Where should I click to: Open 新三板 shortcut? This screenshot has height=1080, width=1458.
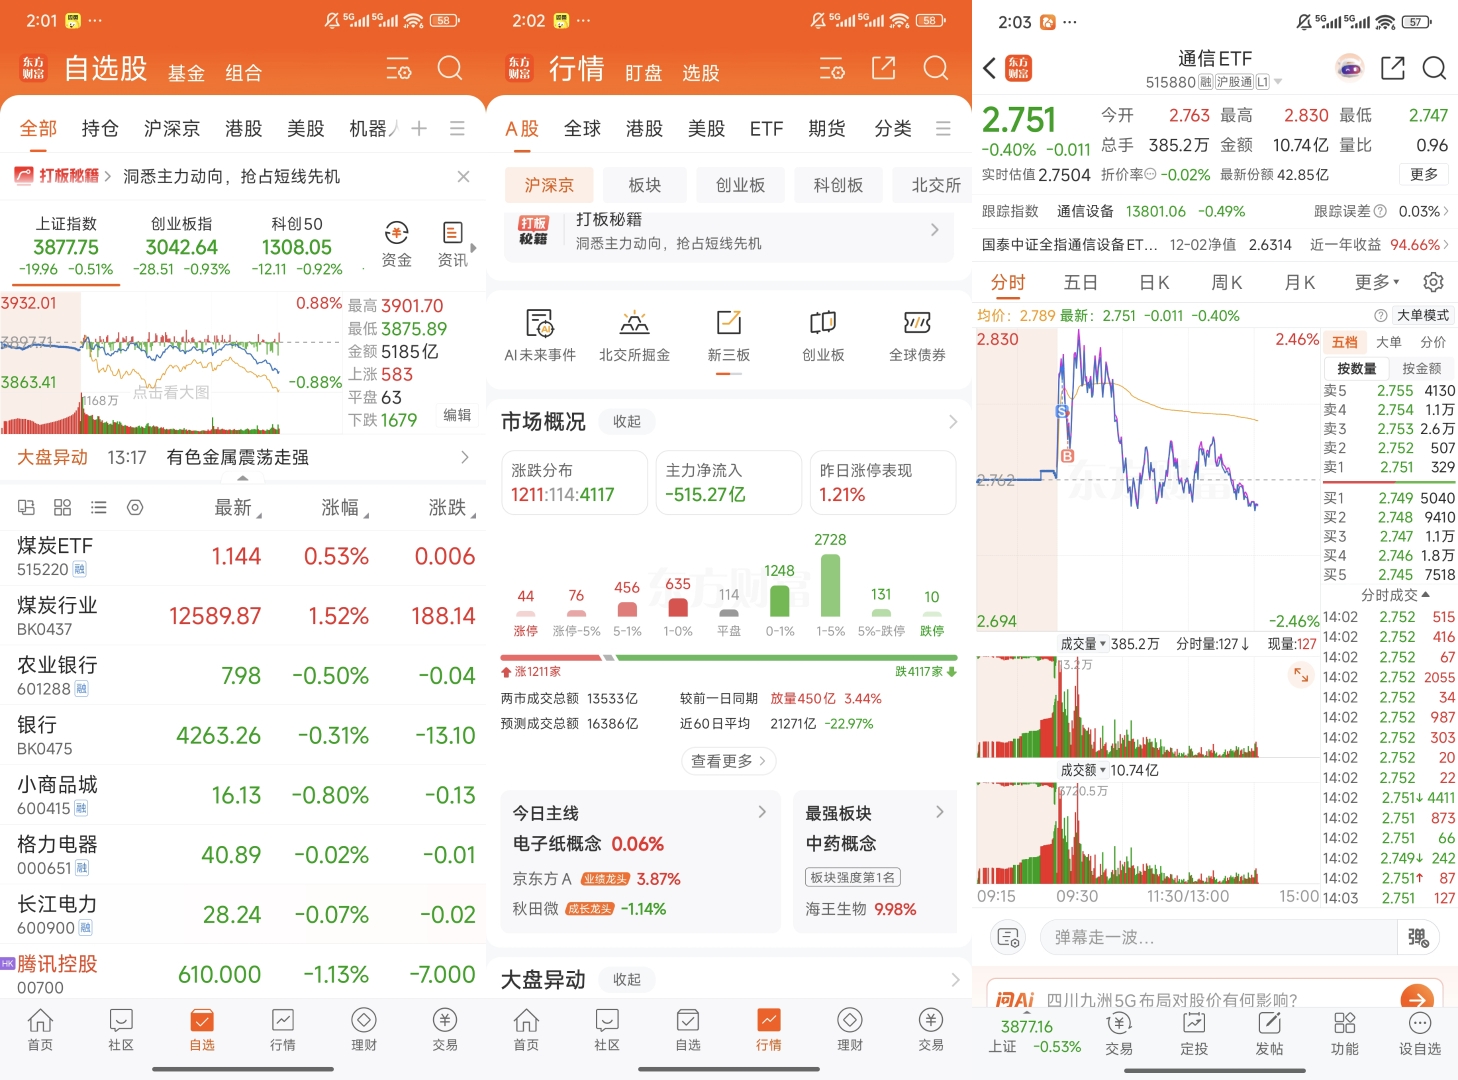pyautogui.click(x=729, y=335)
